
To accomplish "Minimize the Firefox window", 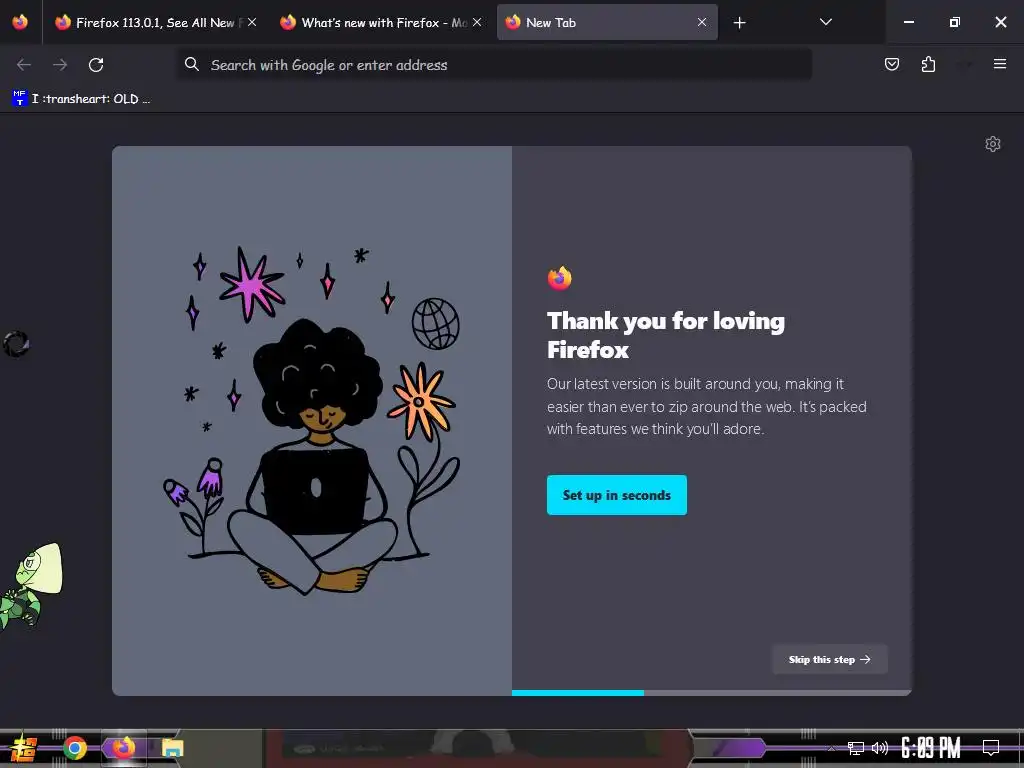I will pyautogui.click(x=908, y=22).
